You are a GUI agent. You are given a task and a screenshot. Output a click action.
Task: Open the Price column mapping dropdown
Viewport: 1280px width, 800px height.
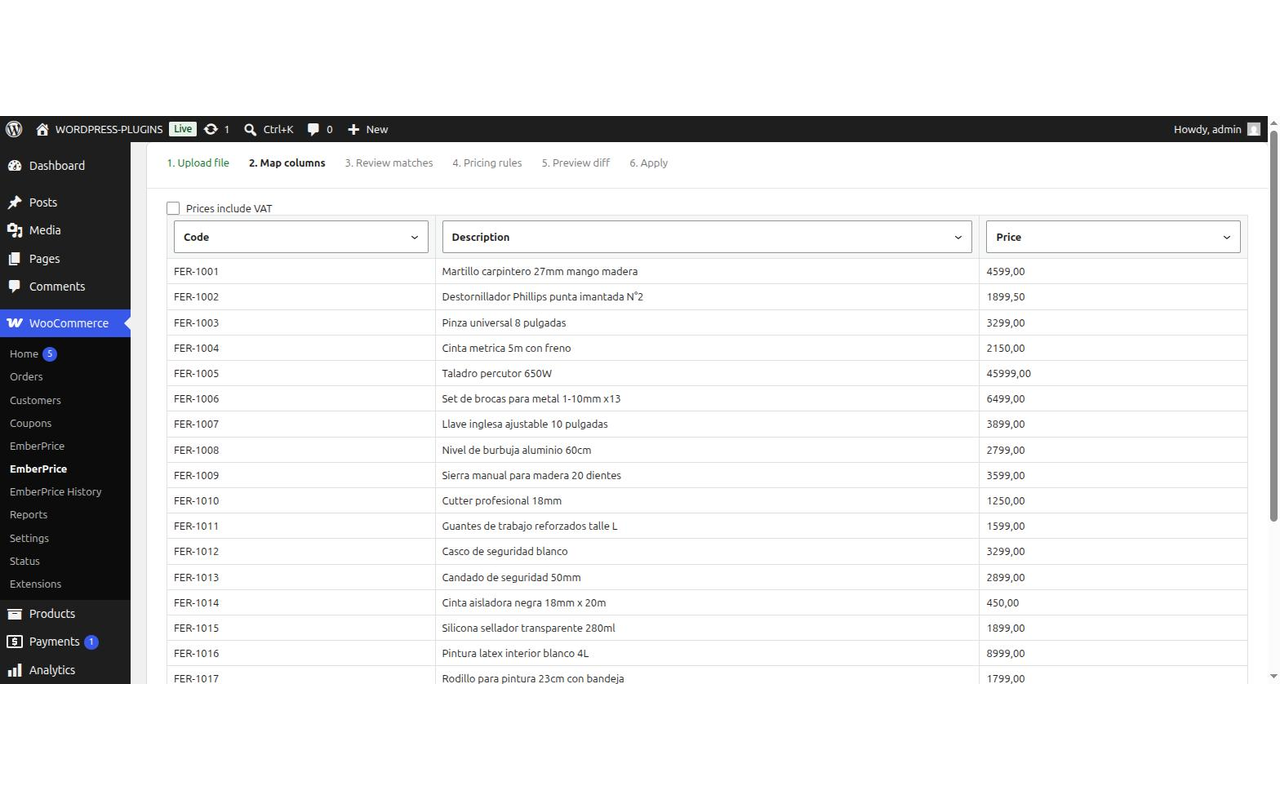point(1113,237)
